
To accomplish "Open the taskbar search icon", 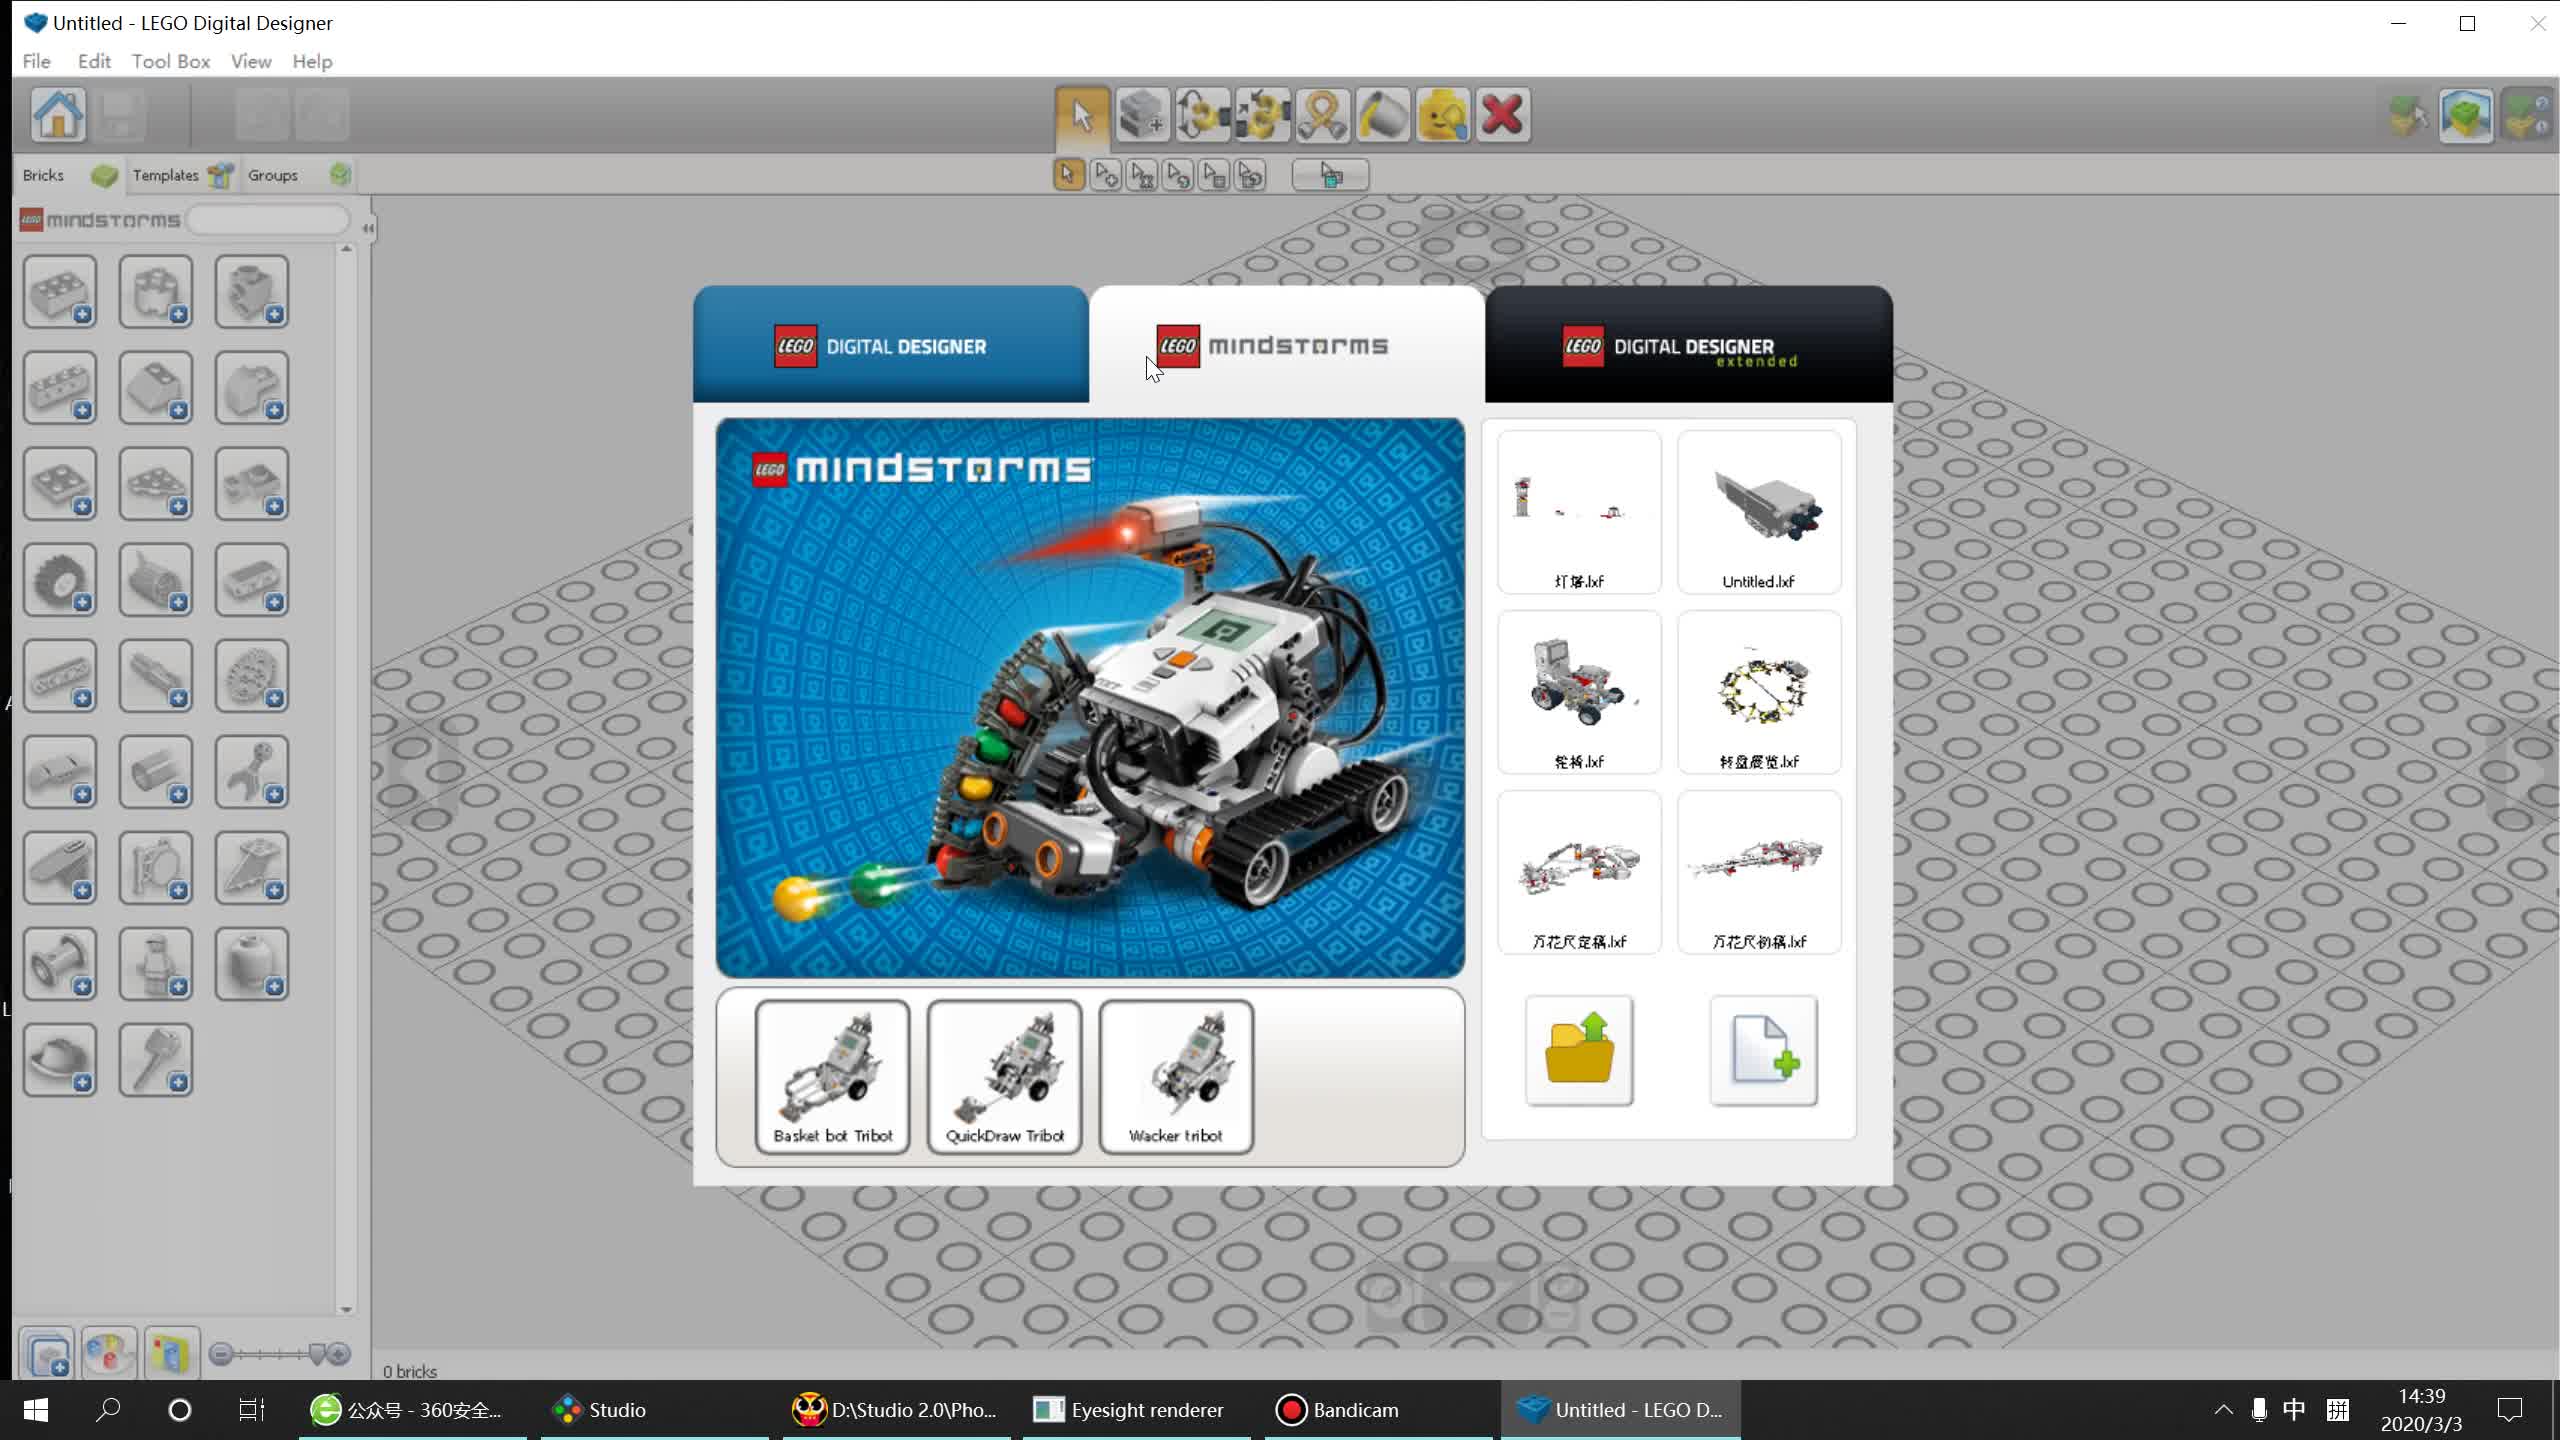I will (108, 1410).
